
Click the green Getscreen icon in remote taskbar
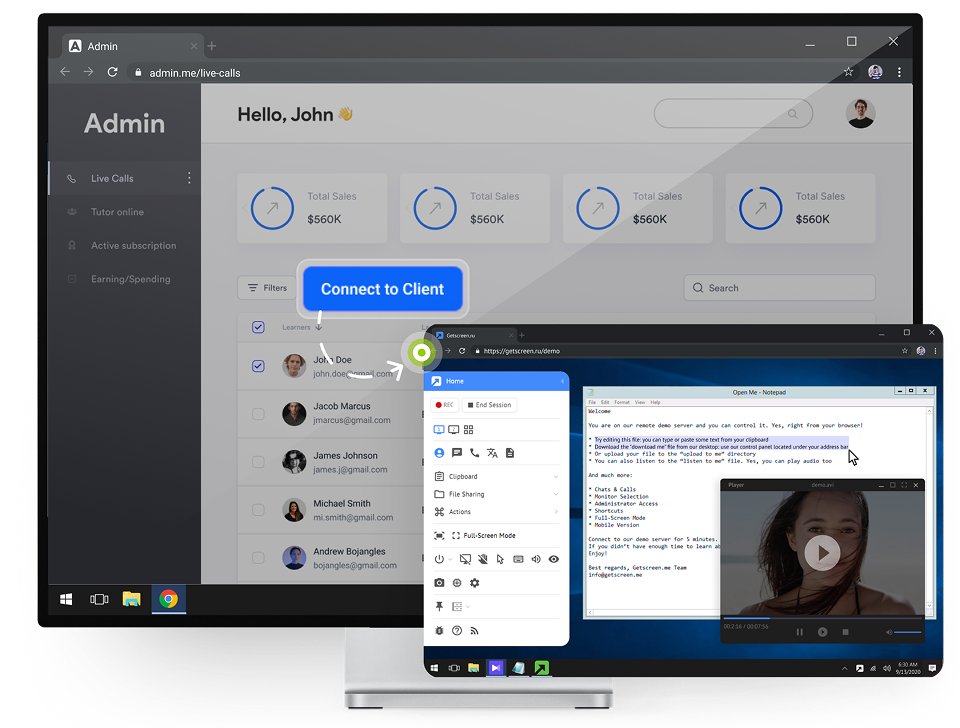point(542,667)
